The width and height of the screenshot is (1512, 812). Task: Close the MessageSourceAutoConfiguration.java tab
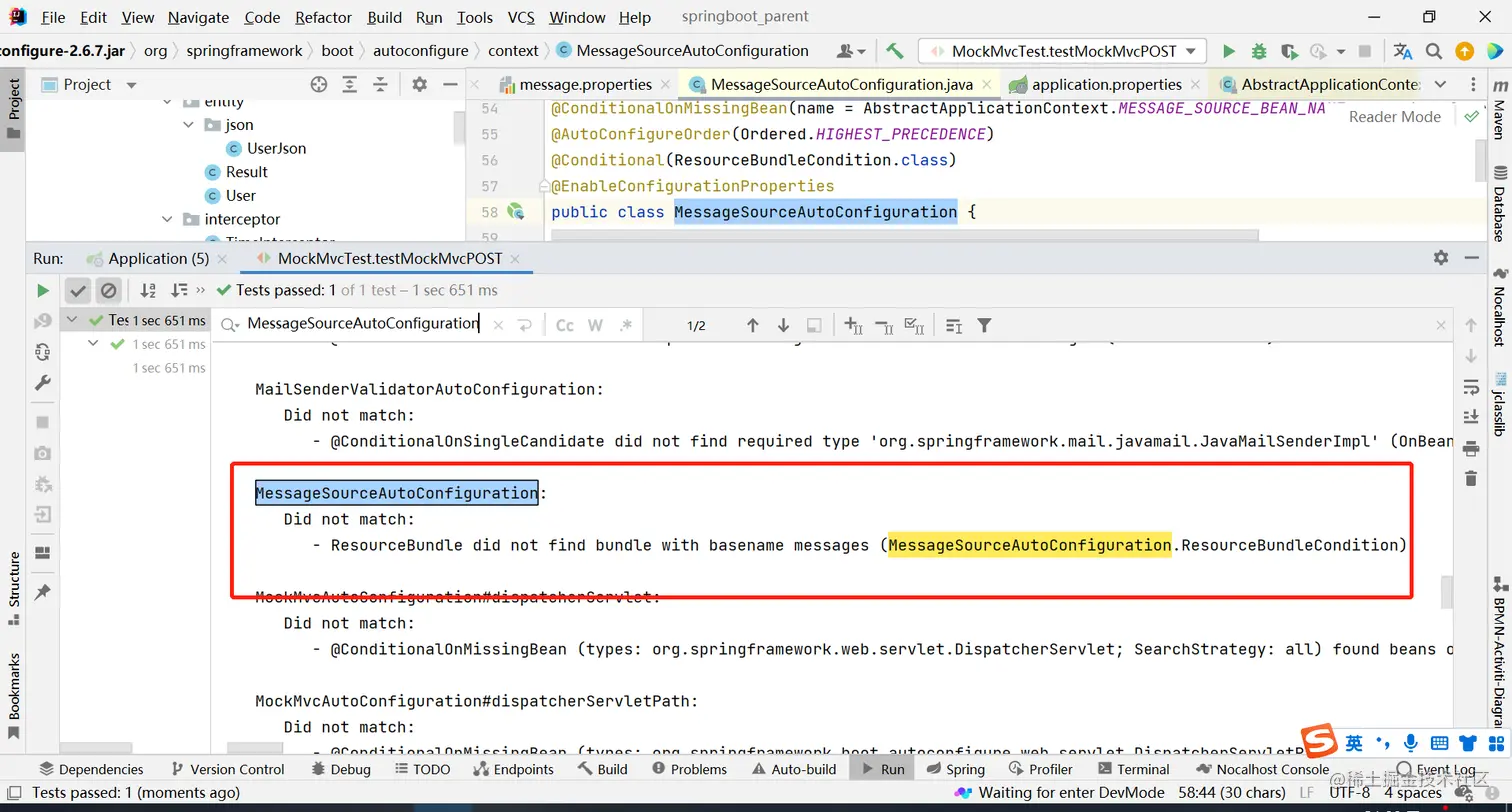tap(986, 85)
